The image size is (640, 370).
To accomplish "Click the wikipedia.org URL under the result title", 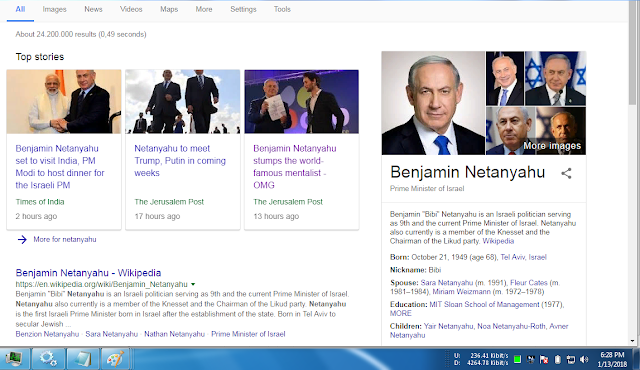I will coord(102,284).
